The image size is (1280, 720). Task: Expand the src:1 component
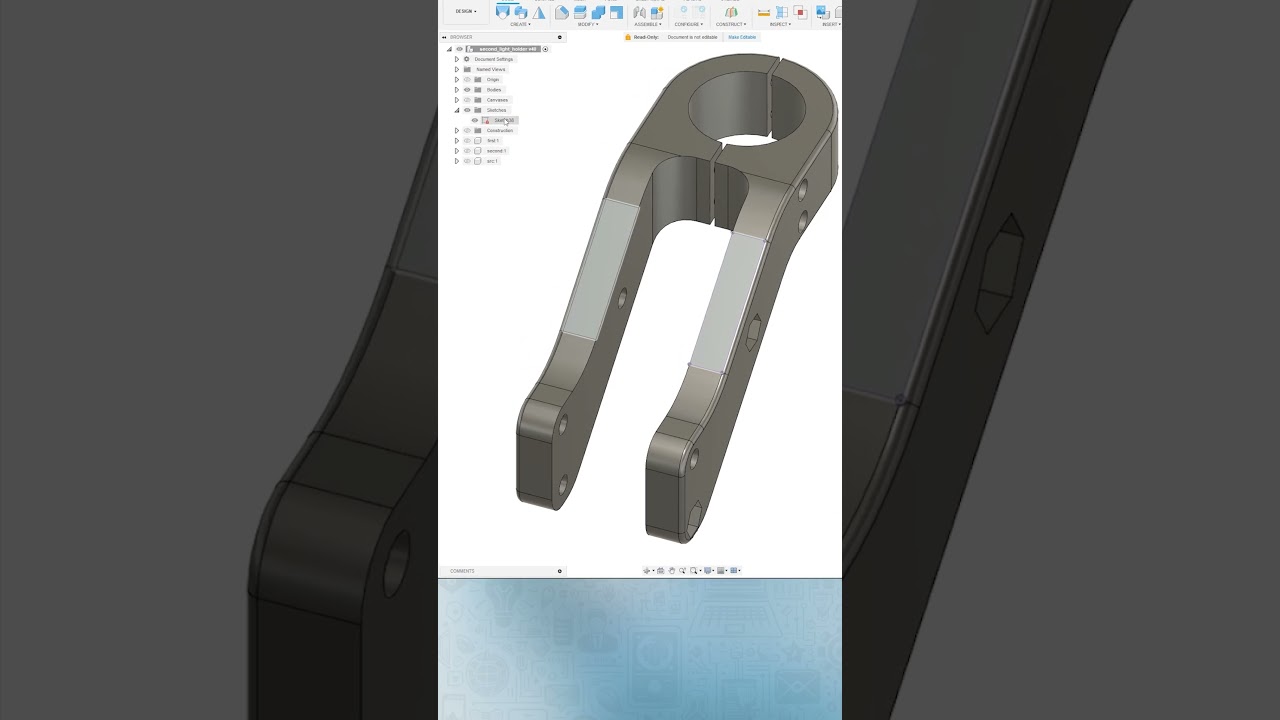coord(457,161)
